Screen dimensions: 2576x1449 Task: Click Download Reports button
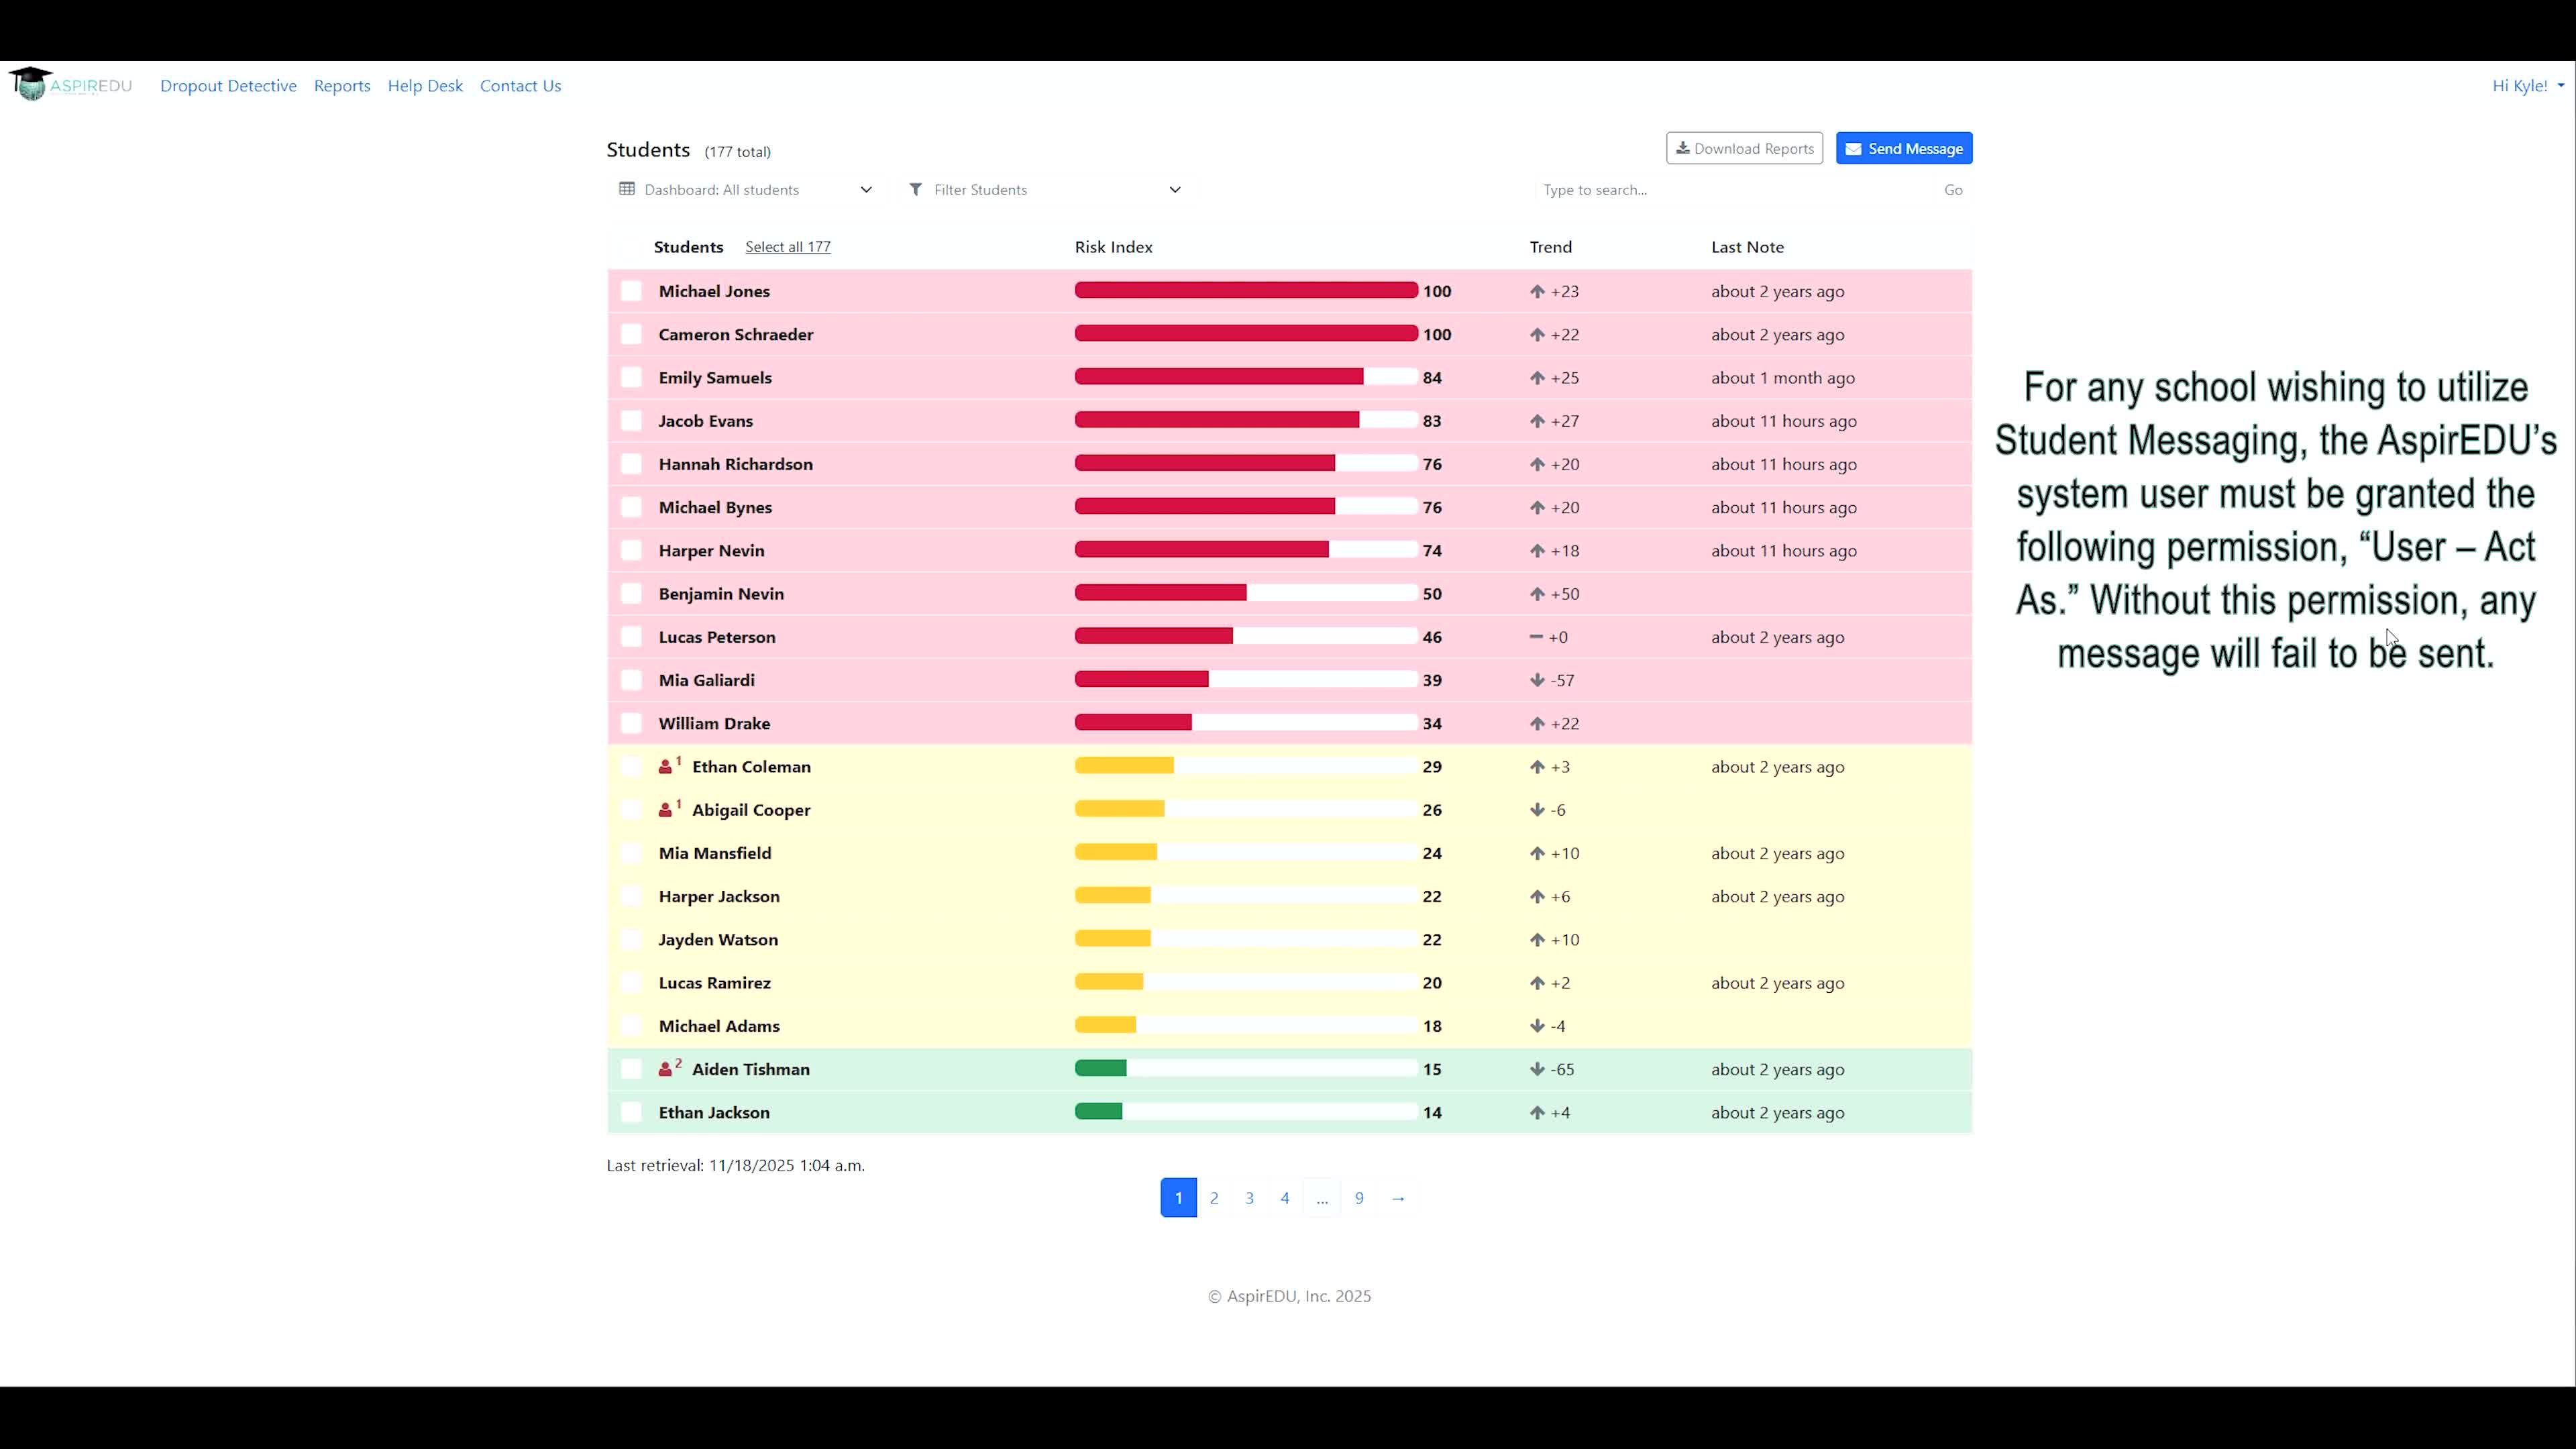(x=1744, y=148)
